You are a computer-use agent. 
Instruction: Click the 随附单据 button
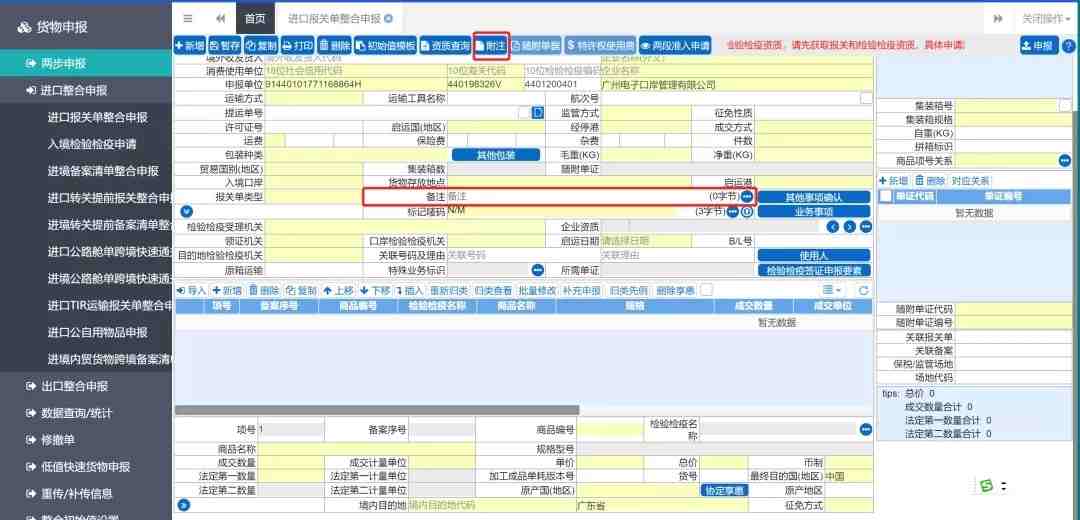[x=535, y=45]
